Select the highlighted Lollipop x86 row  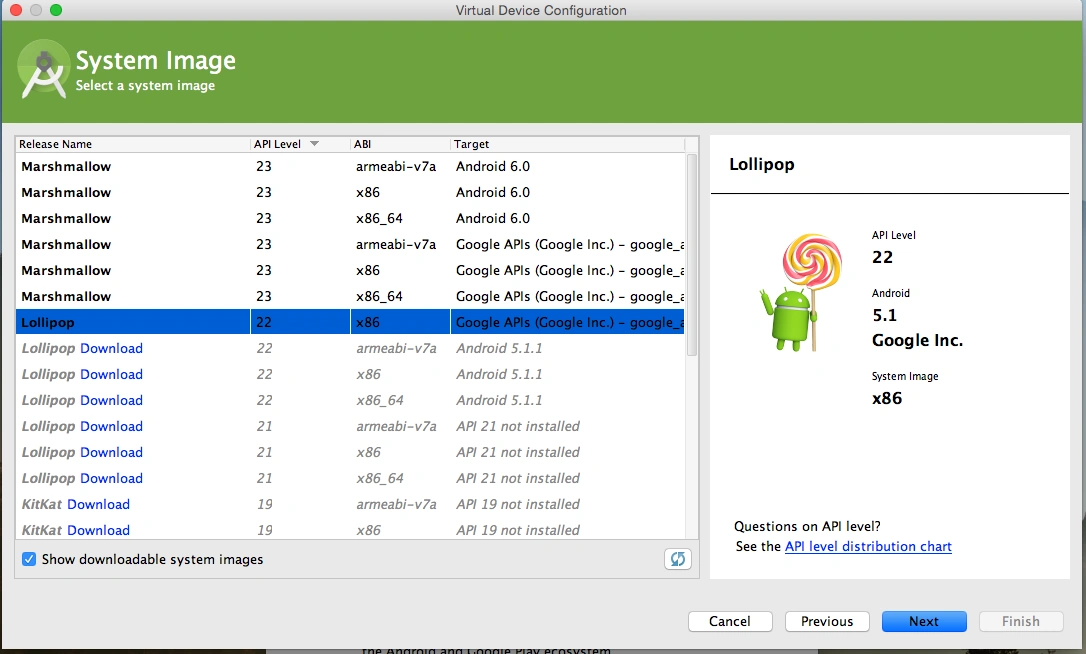coord(350,322)
